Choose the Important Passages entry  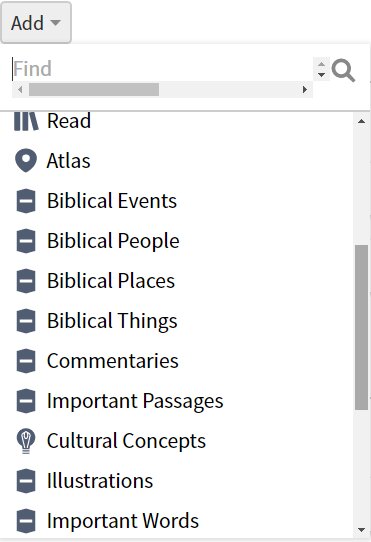point(135,401)
